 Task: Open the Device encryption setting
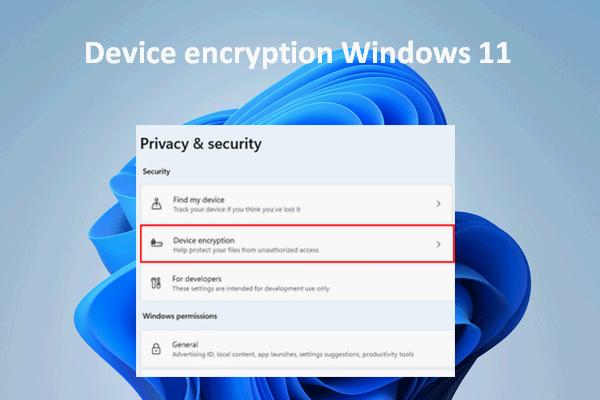pyautogui.click(x=297, y=244)
